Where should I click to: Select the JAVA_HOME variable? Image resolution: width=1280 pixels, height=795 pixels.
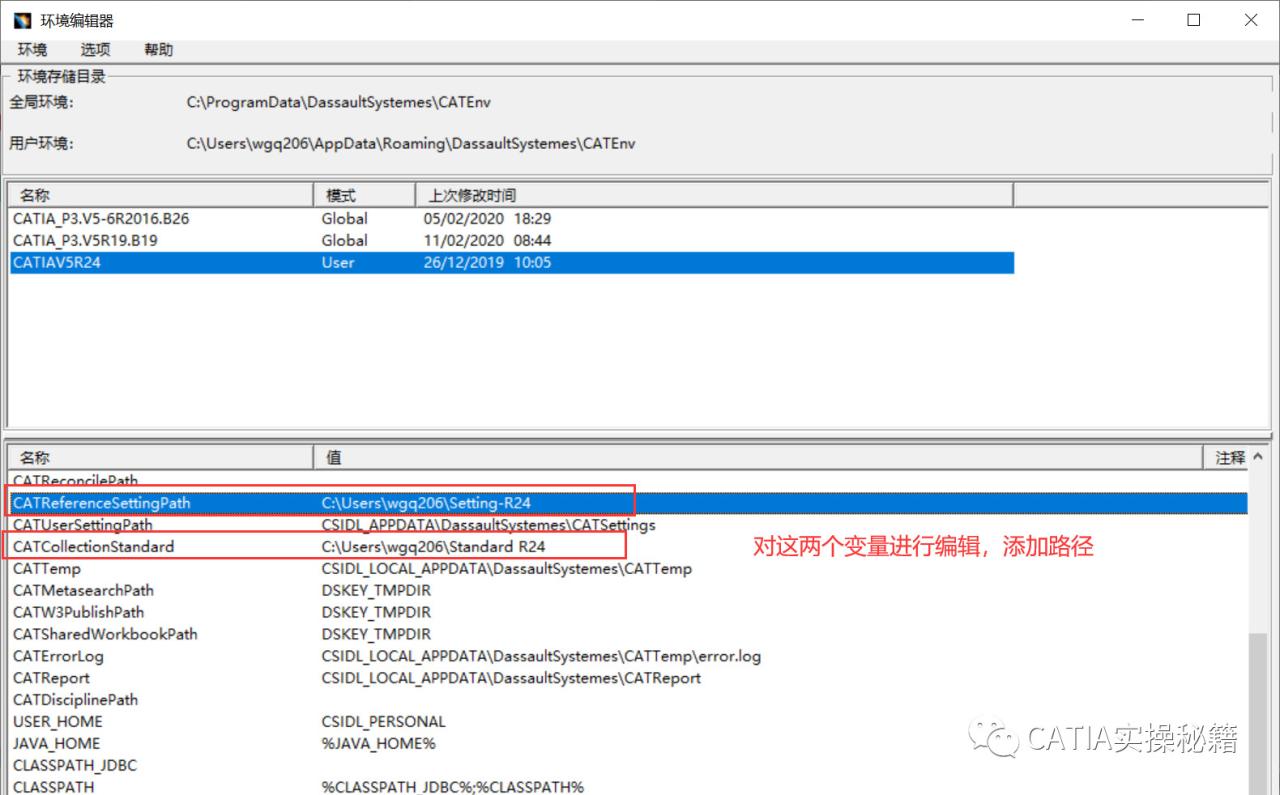55,743
